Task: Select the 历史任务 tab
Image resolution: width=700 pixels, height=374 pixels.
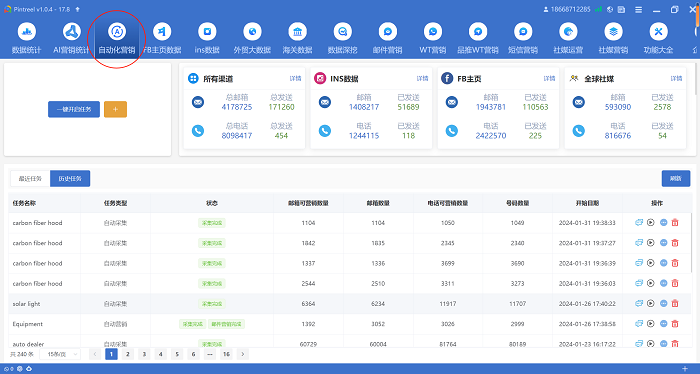Action: pyautogui.click(x=70, y=179)
